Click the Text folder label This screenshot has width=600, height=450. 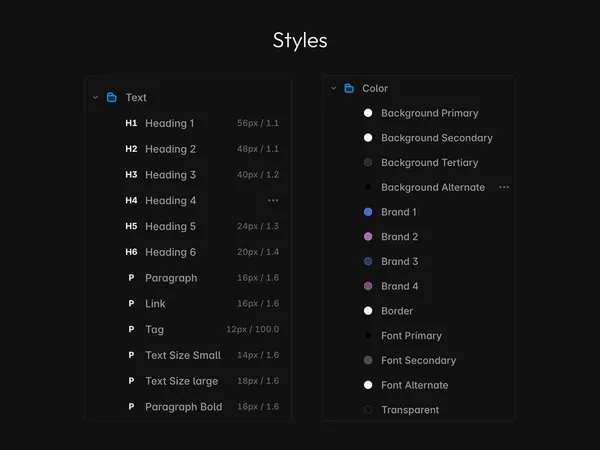136,98
